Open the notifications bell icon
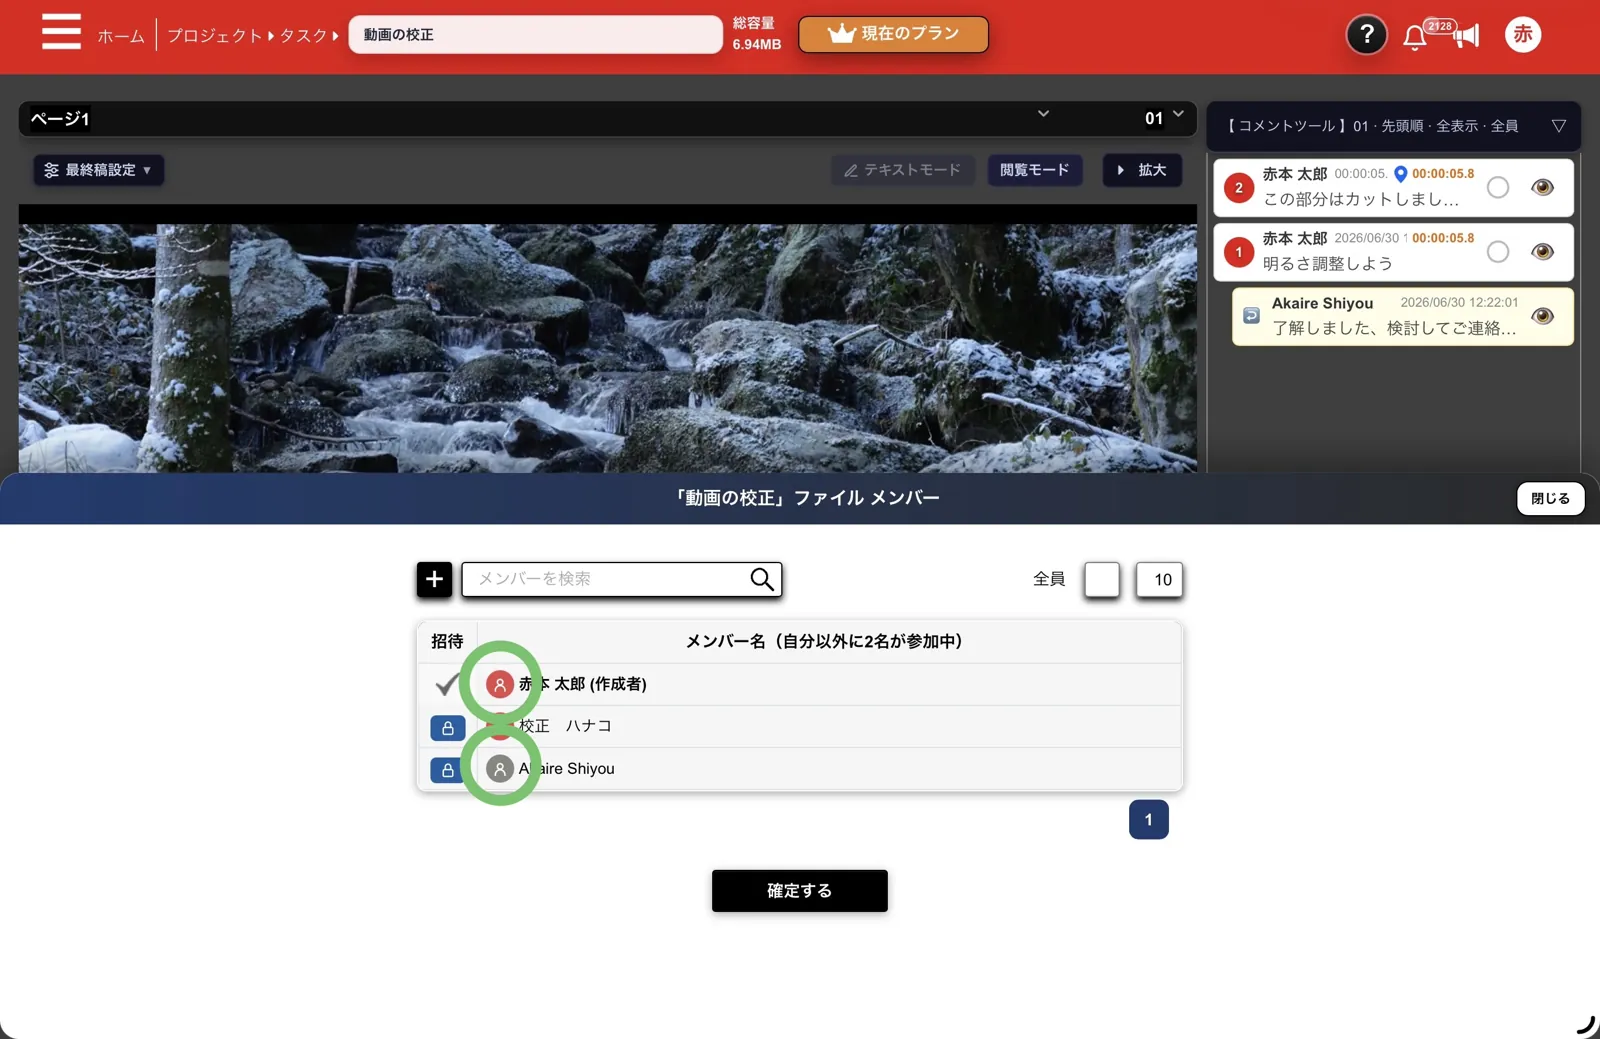The width and height of the screenshot is (1600, 1039). click(x=1414, y=38)
